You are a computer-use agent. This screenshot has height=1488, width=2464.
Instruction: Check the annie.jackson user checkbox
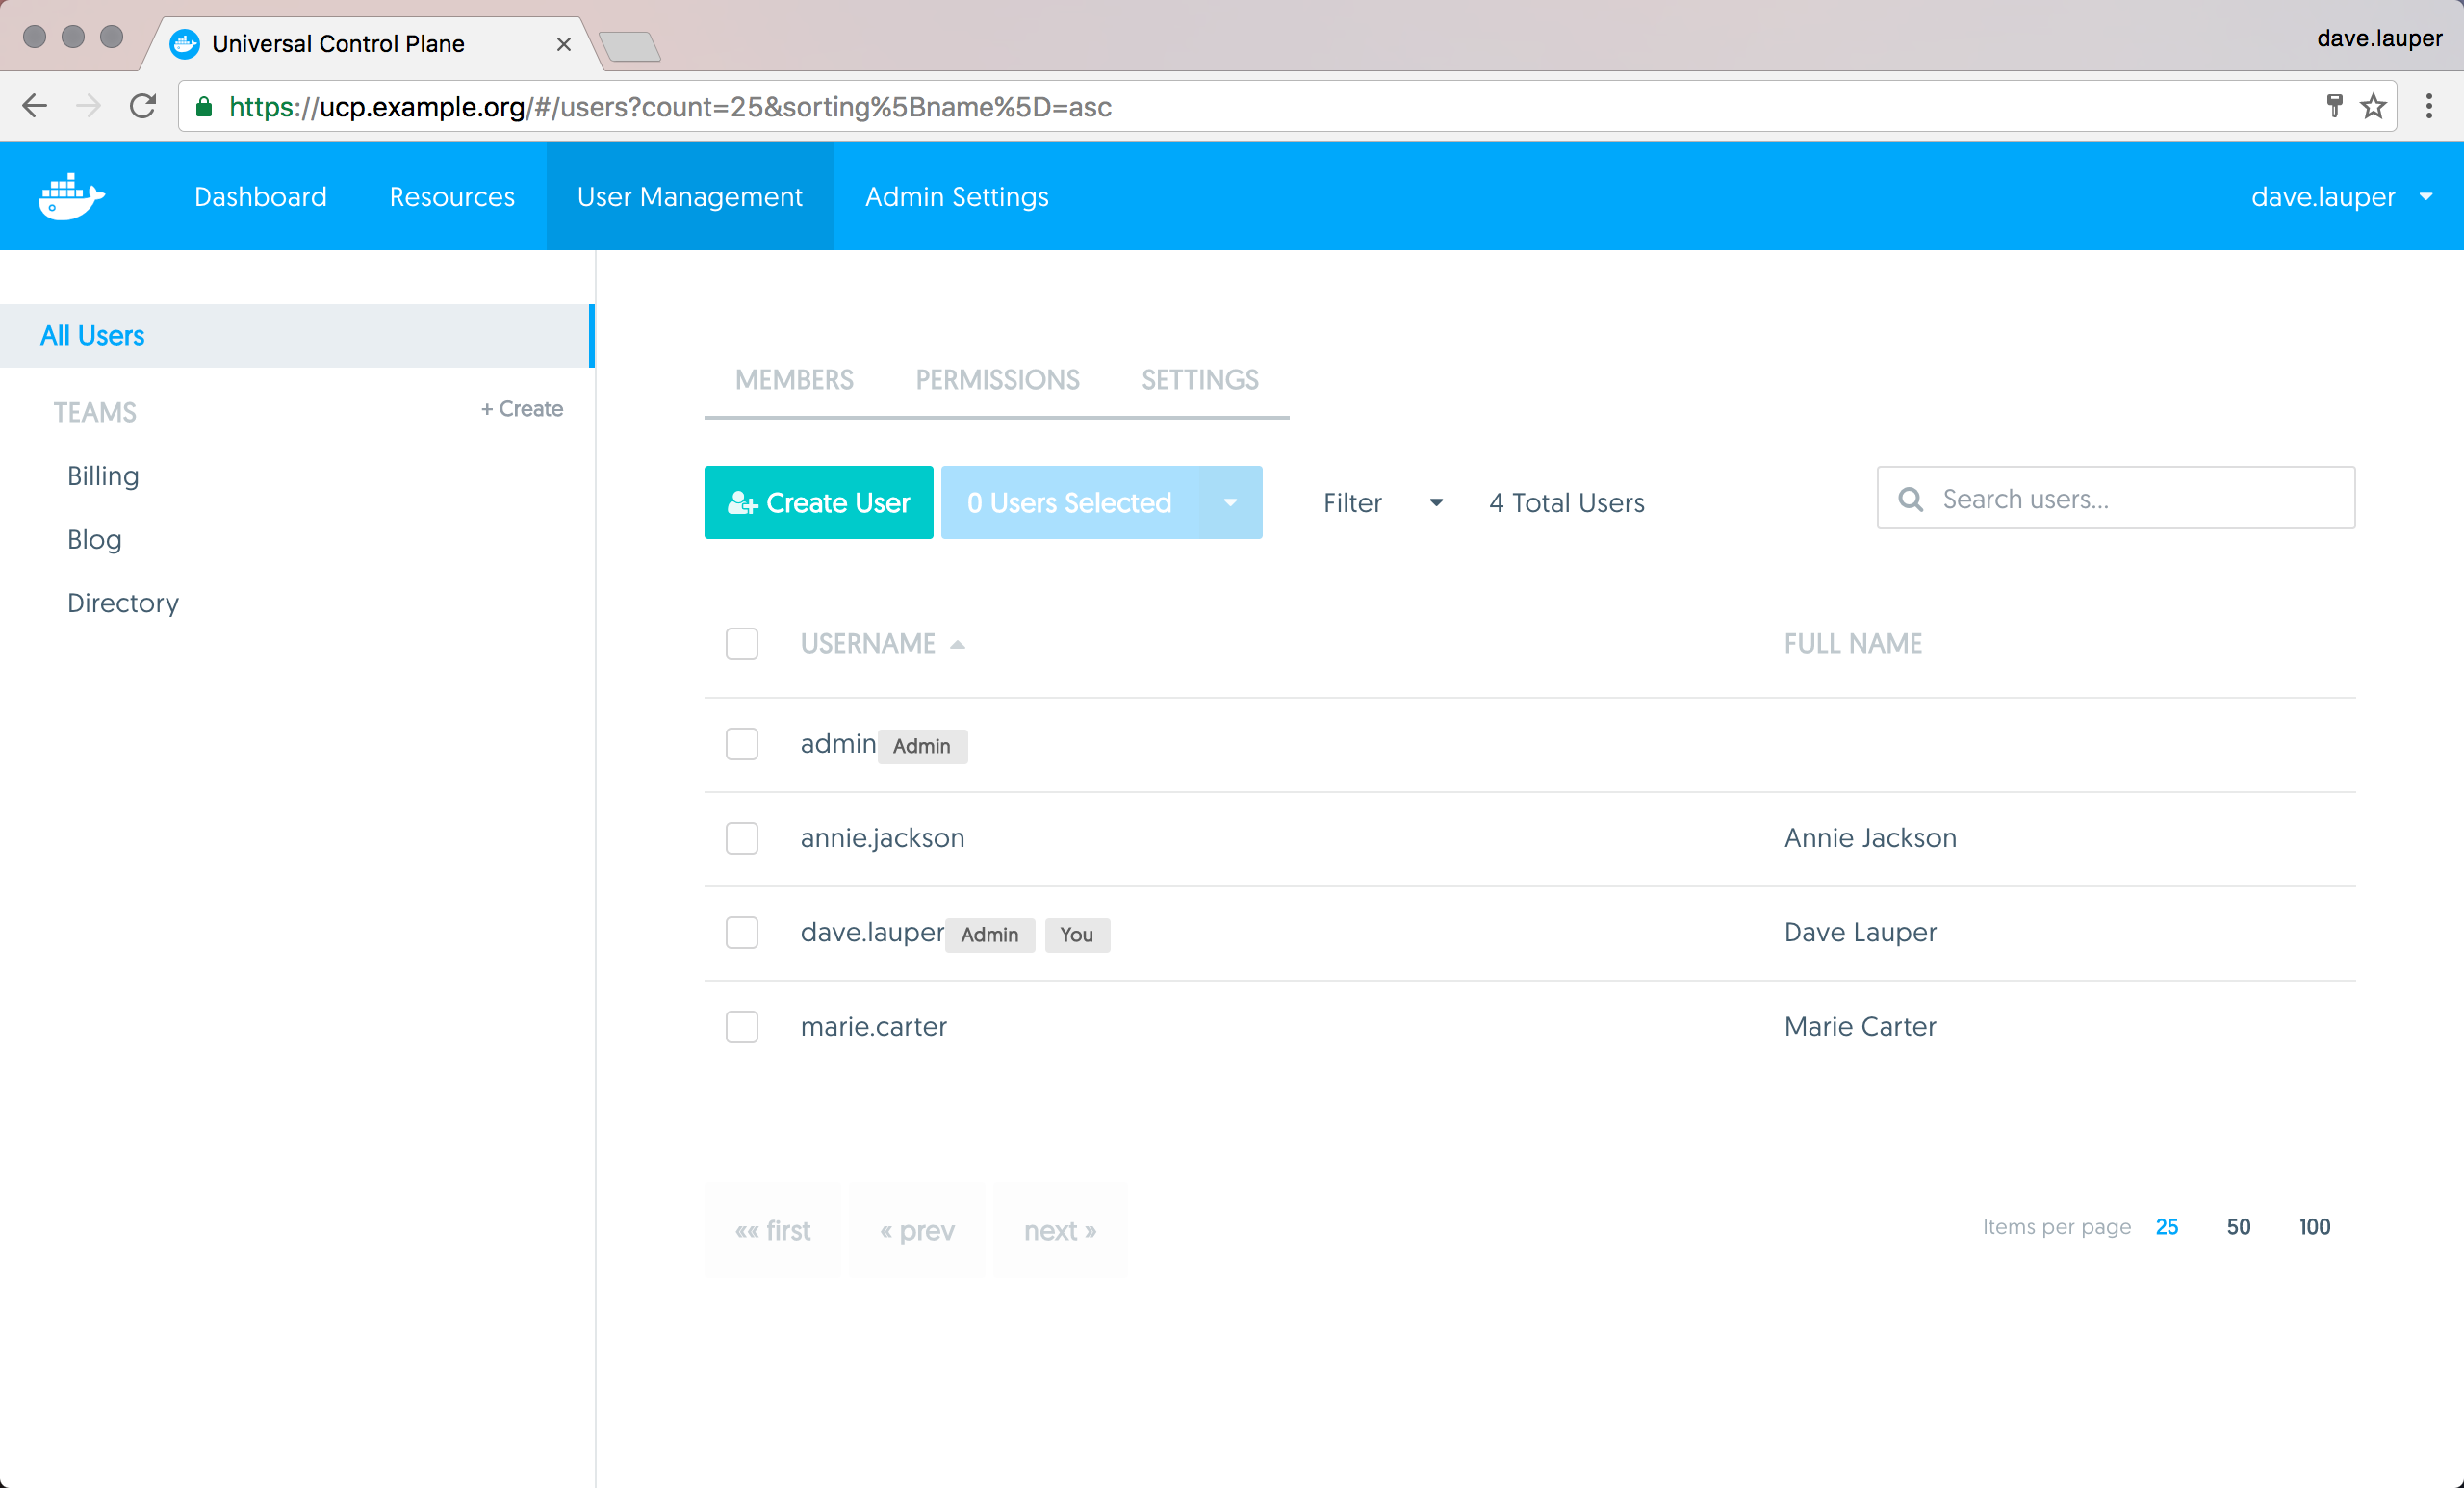click(741, 838)
